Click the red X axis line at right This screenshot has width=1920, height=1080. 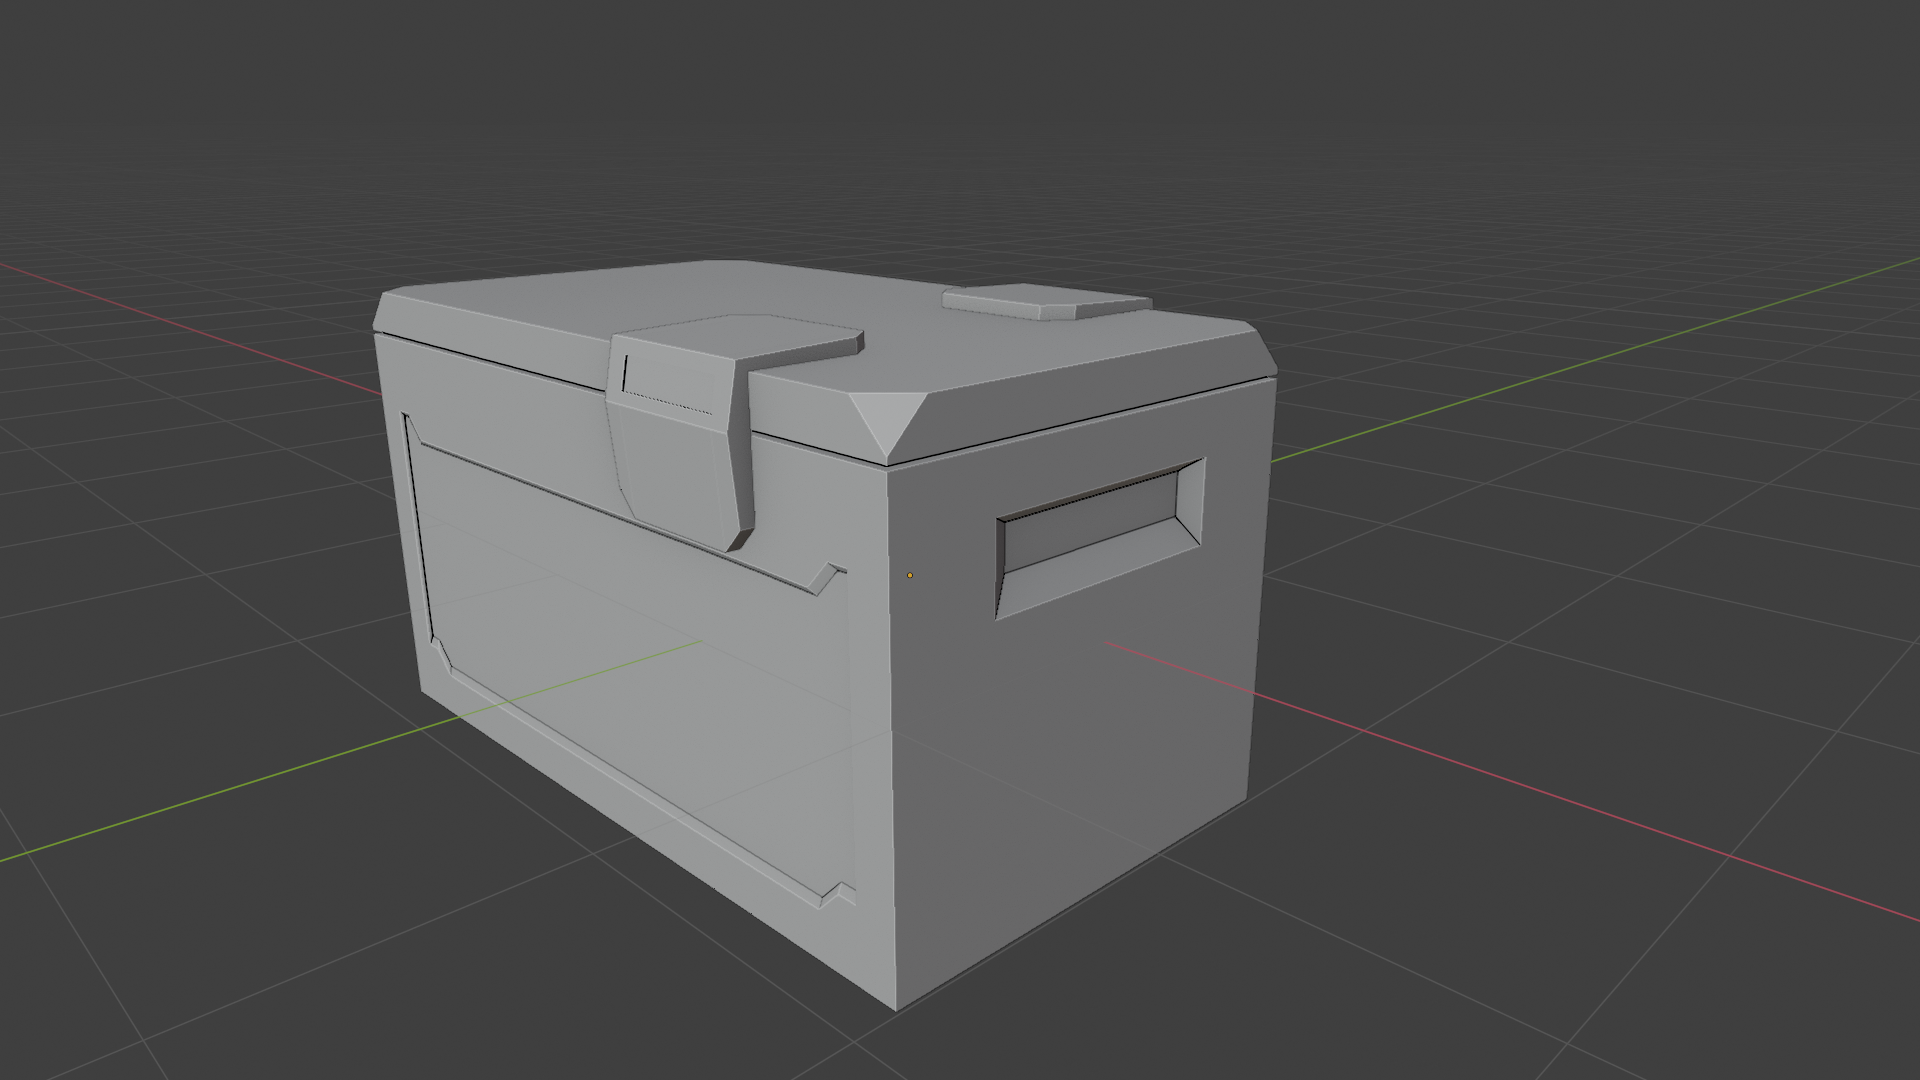pyautogui.click(x=1600, y=812)
